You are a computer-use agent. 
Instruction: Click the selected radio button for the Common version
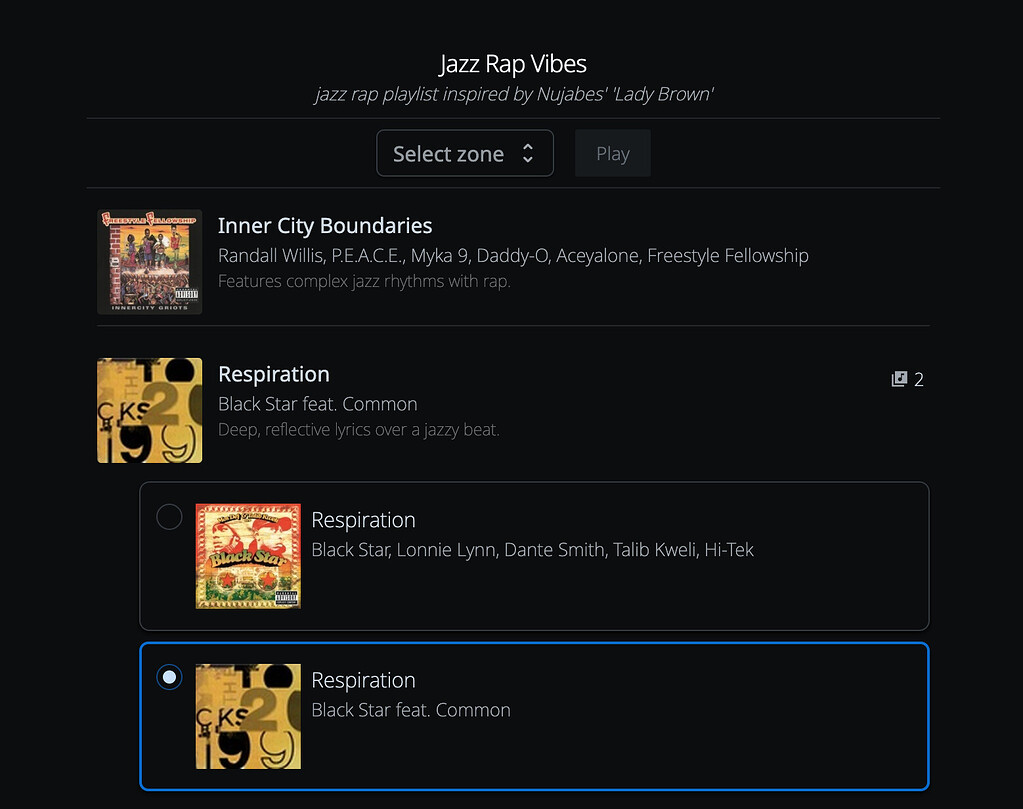click(x=169, y=677)
